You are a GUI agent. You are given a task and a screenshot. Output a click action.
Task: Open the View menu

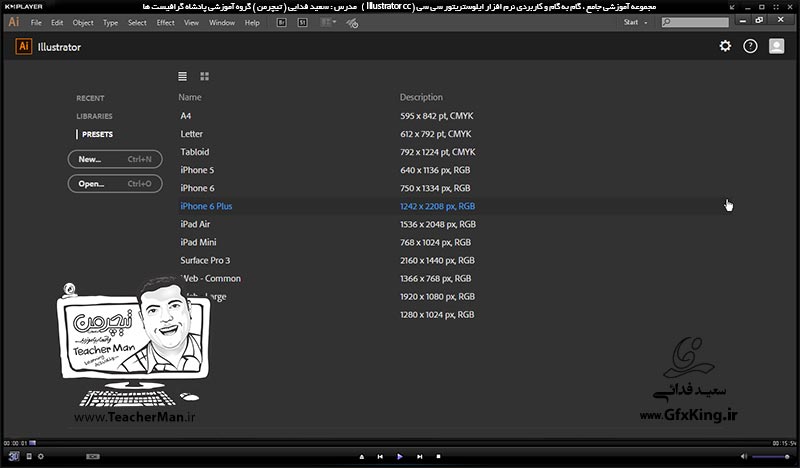point(191,22)
